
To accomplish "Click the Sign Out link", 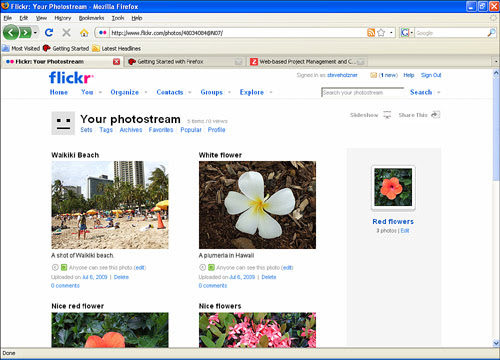I will click(431, 75).
